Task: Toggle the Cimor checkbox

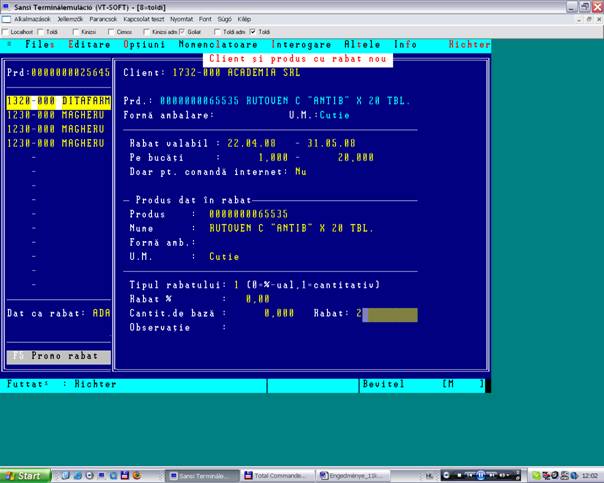Action: pyautogui.click(x=111, y=32)
